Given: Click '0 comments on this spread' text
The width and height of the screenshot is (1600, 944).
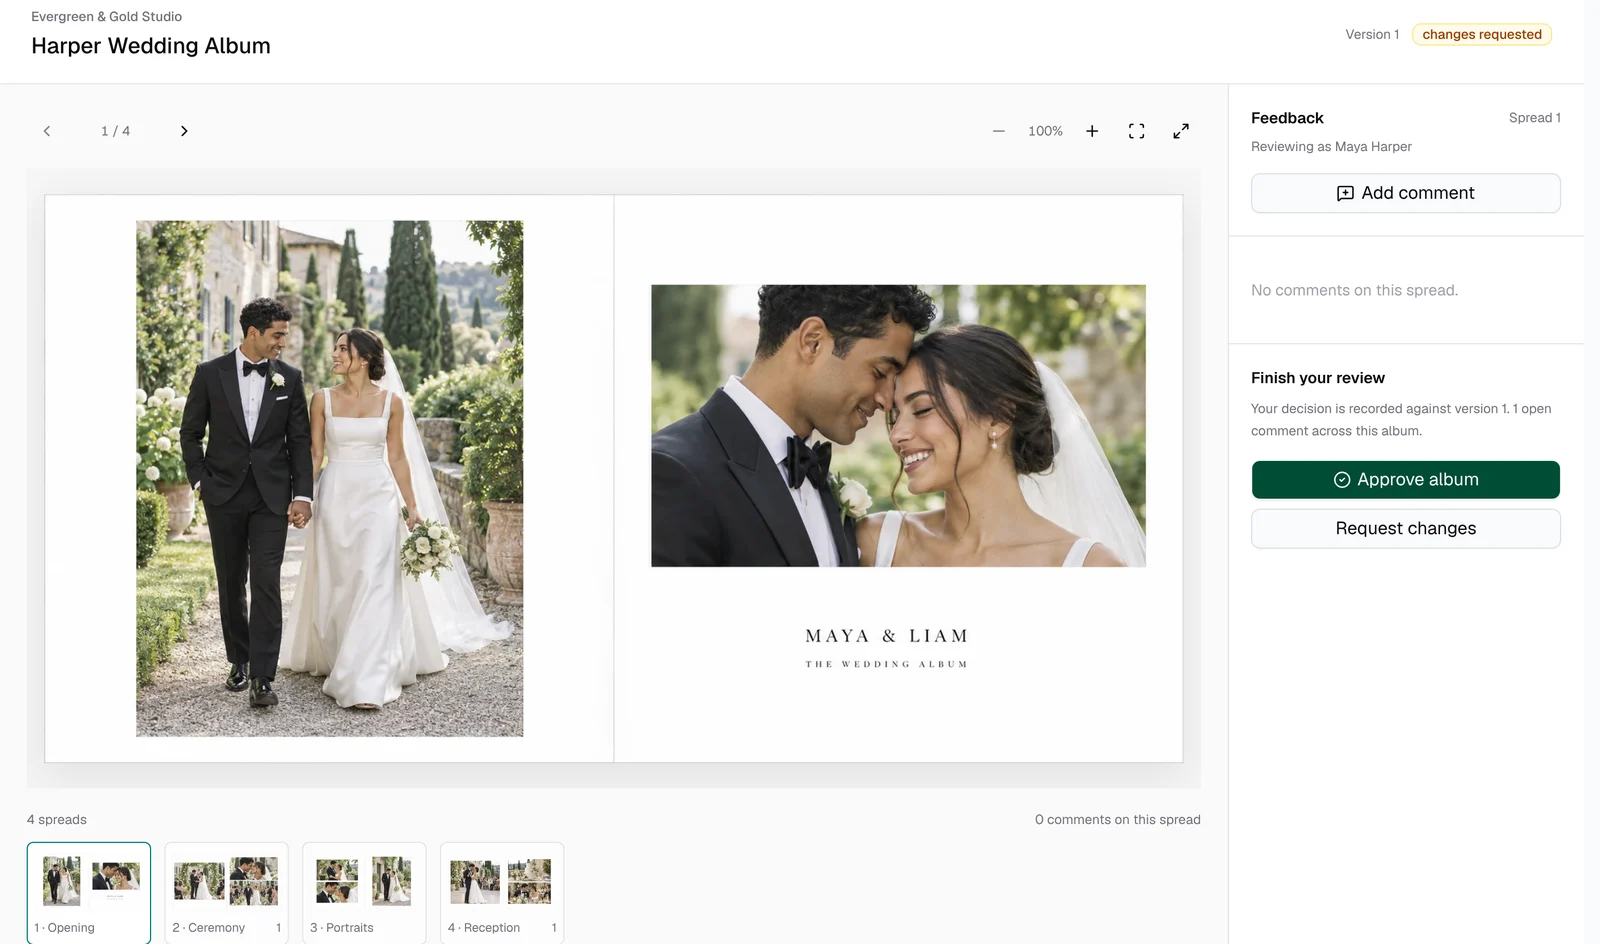Looking at the screenshot, I should coord(1117,819).
